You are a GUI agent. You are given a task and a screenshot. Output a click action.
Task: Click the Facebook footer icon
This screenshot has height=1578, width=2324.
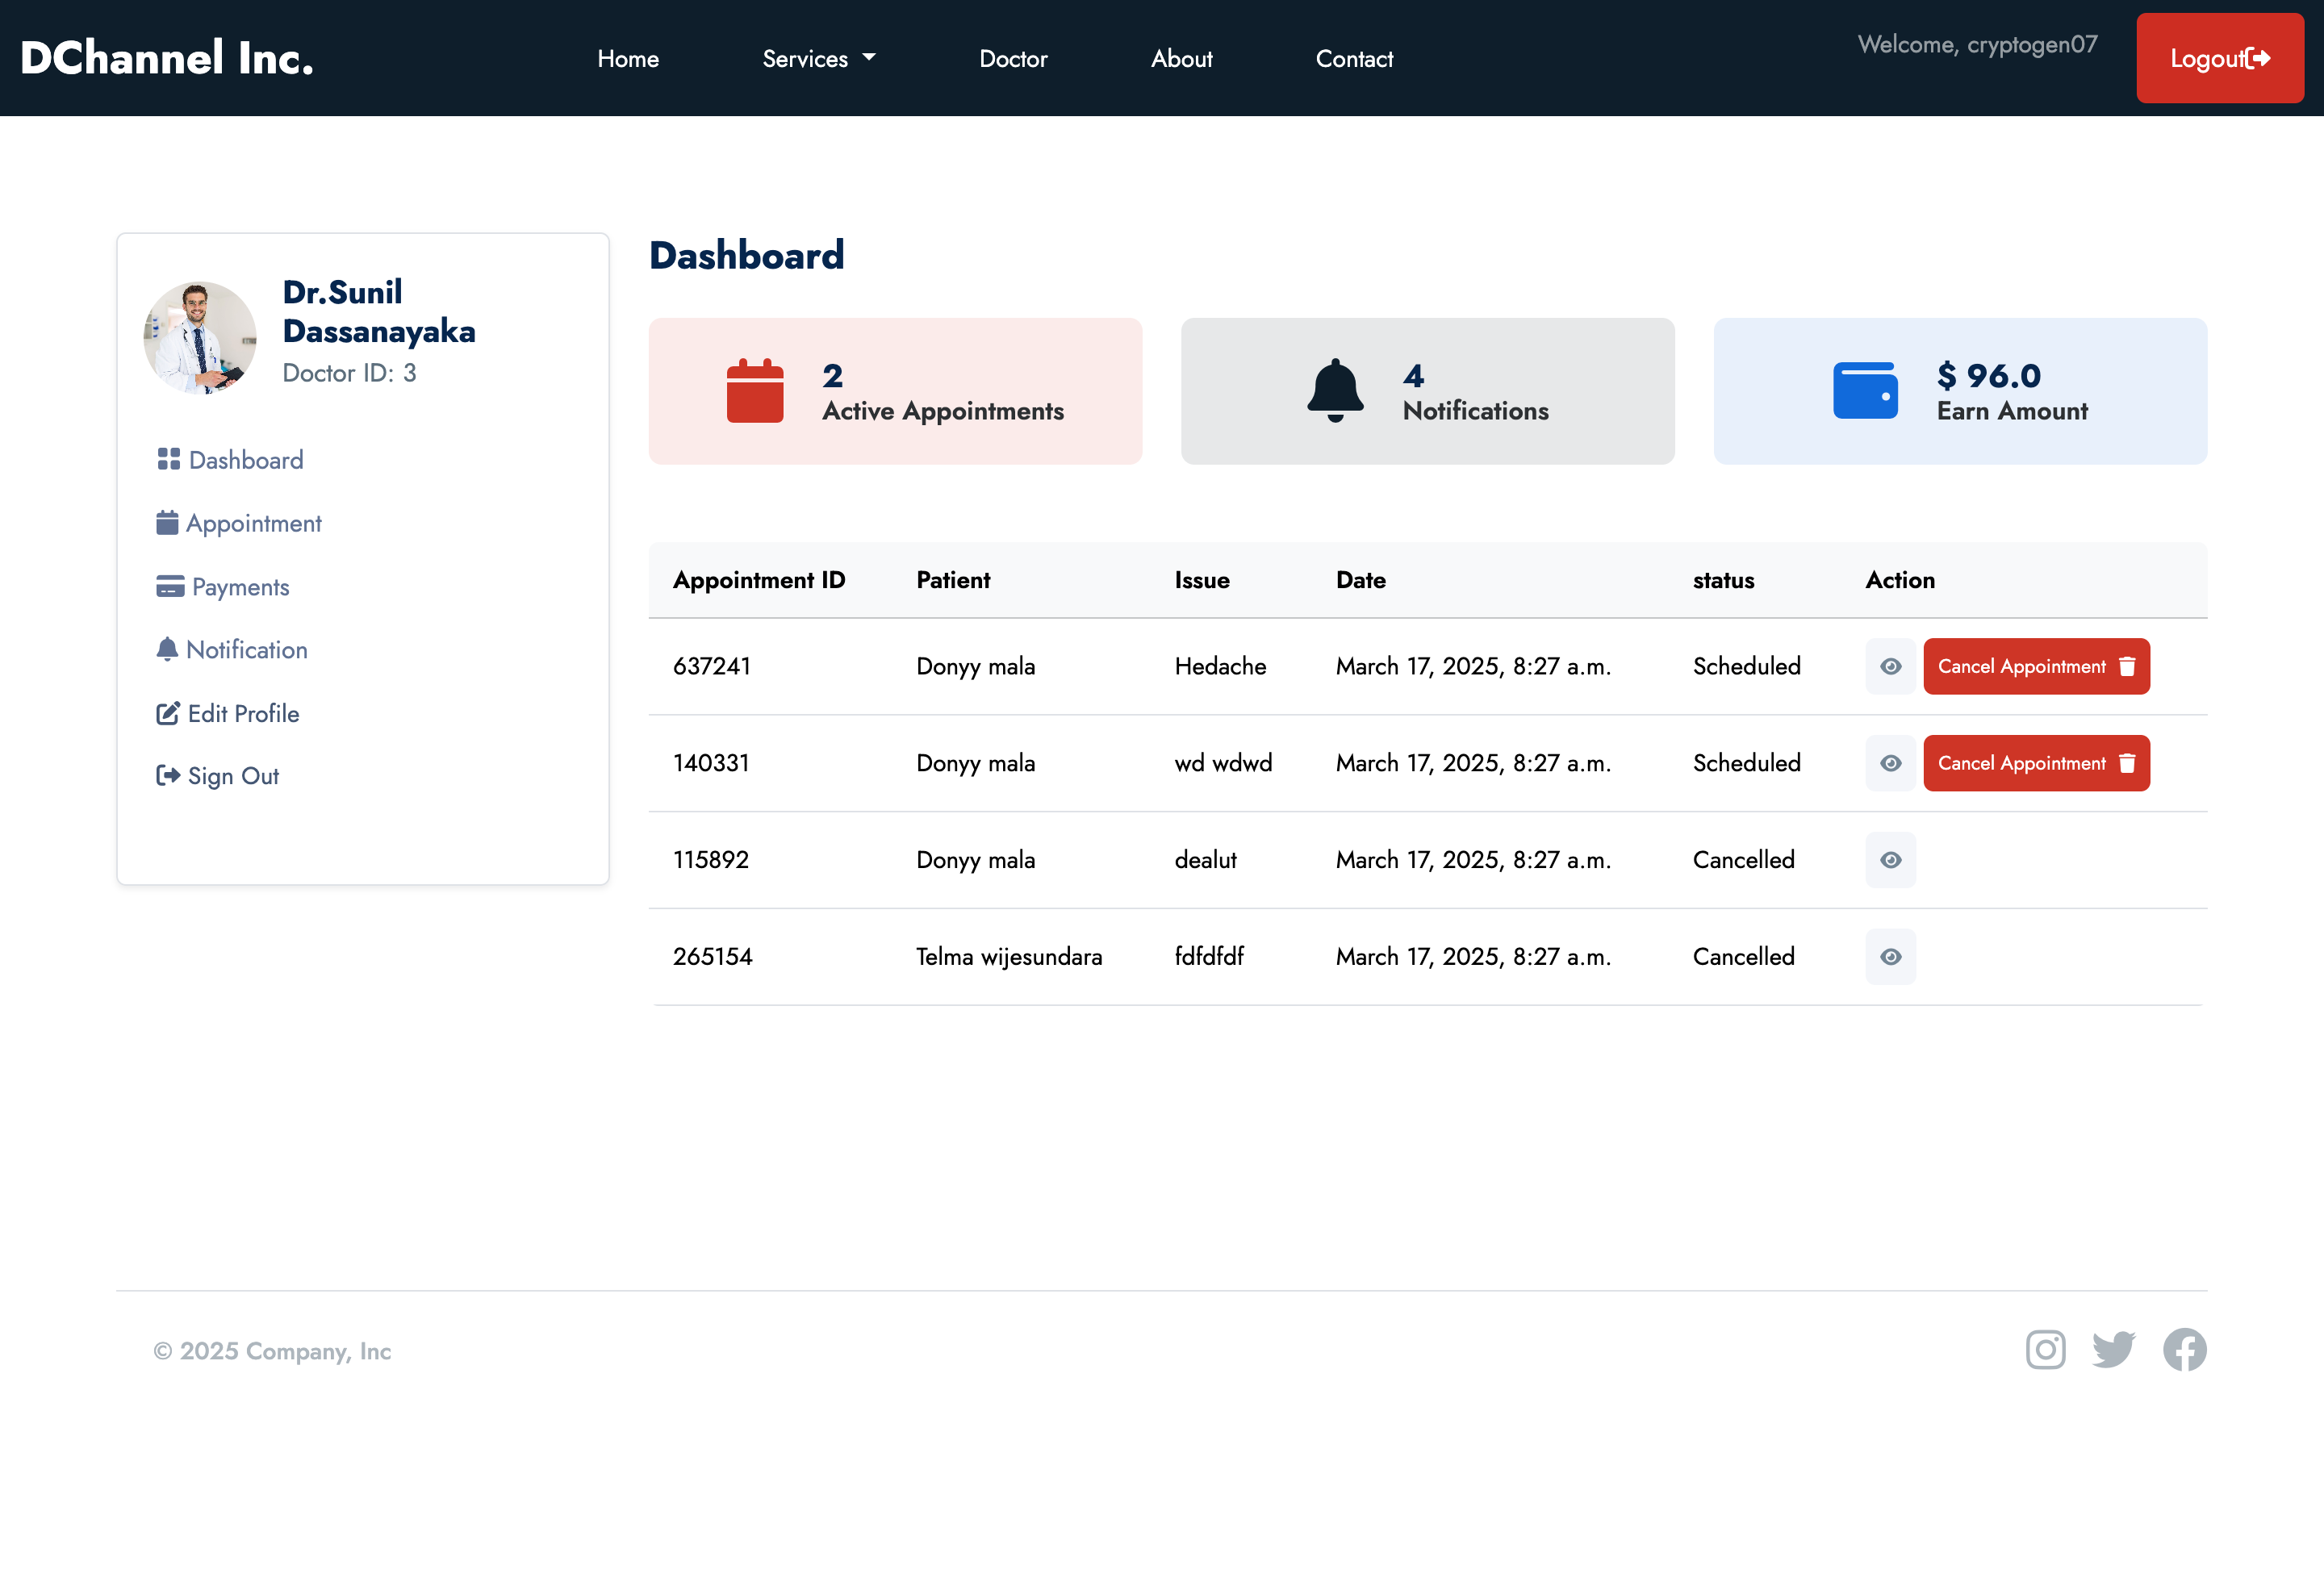[x=2184, y=1349]
